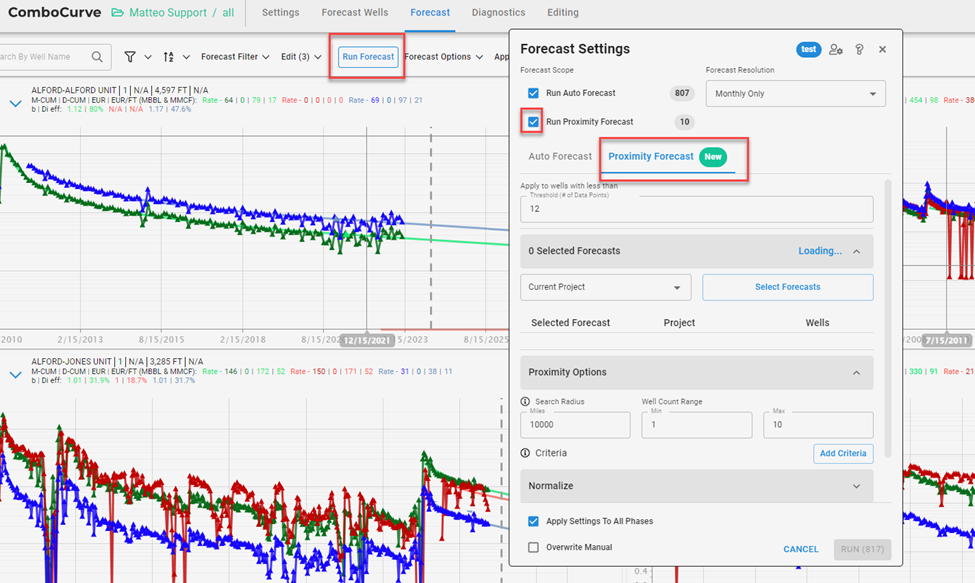Click the Run Proximity Forecast count 10

tap(685, 122)
